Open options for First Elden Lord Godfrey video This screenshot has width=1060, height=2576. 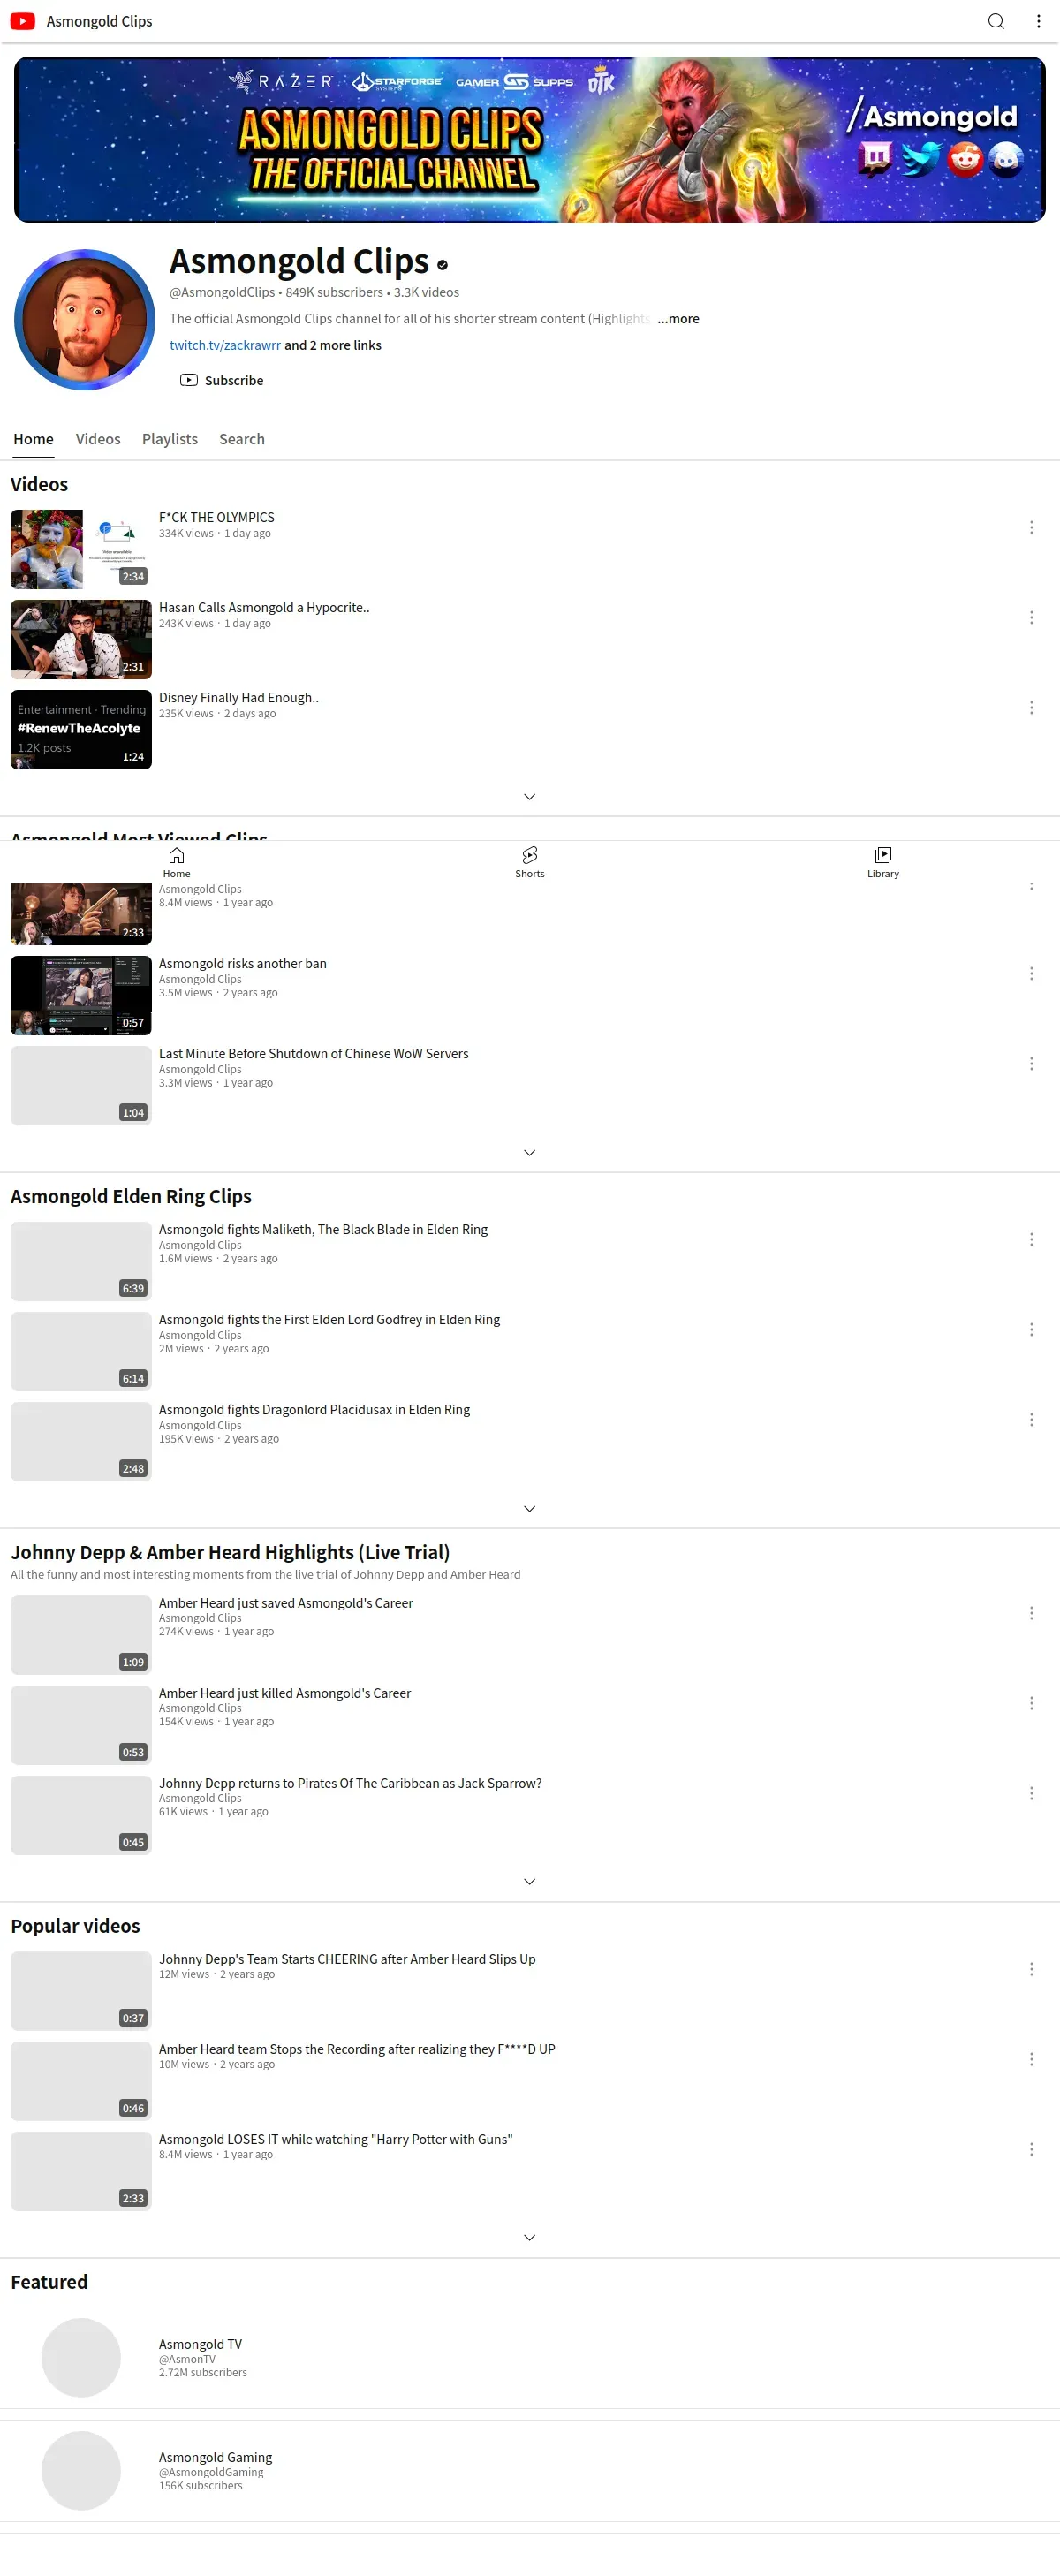coord(1031,1329)
